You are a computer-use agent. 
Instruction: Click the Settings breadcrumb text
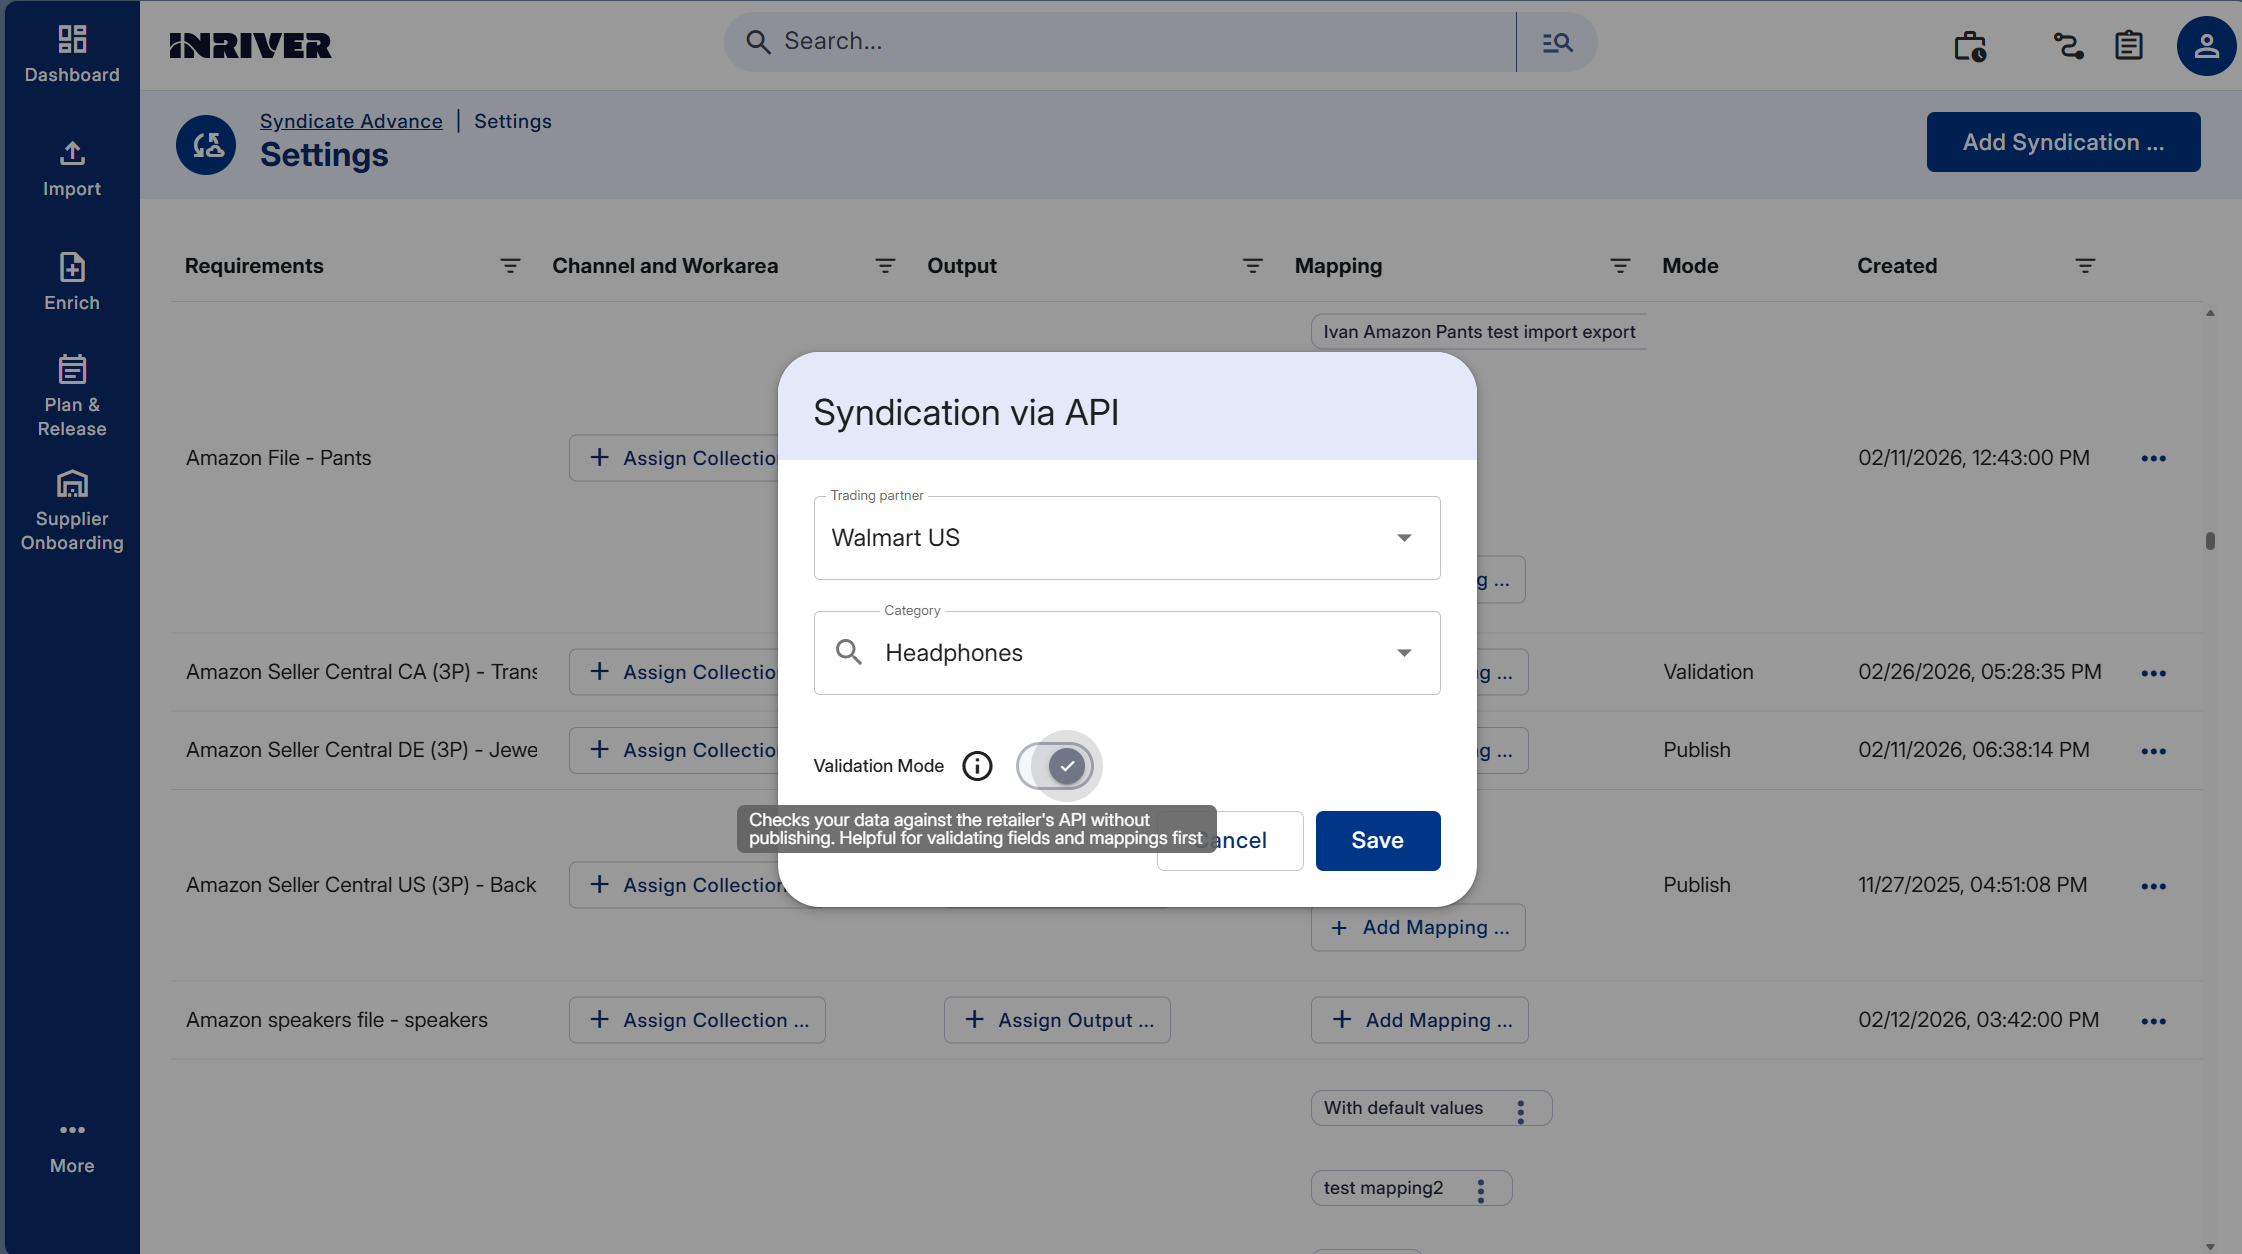[x=513, y=121]
